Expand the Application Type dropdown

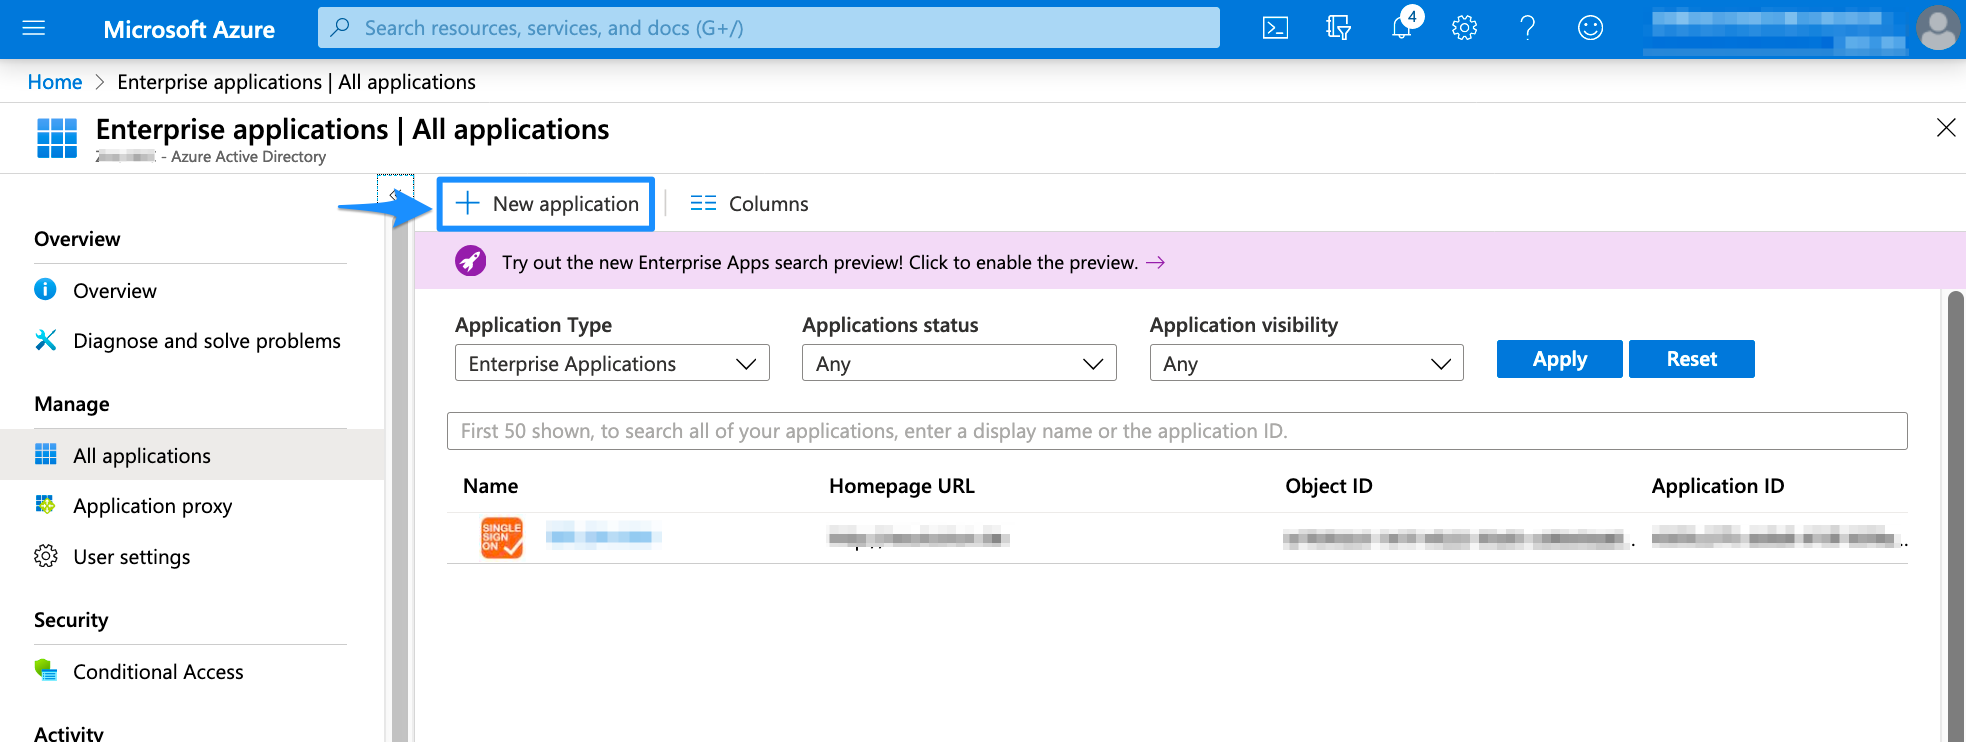612,363
